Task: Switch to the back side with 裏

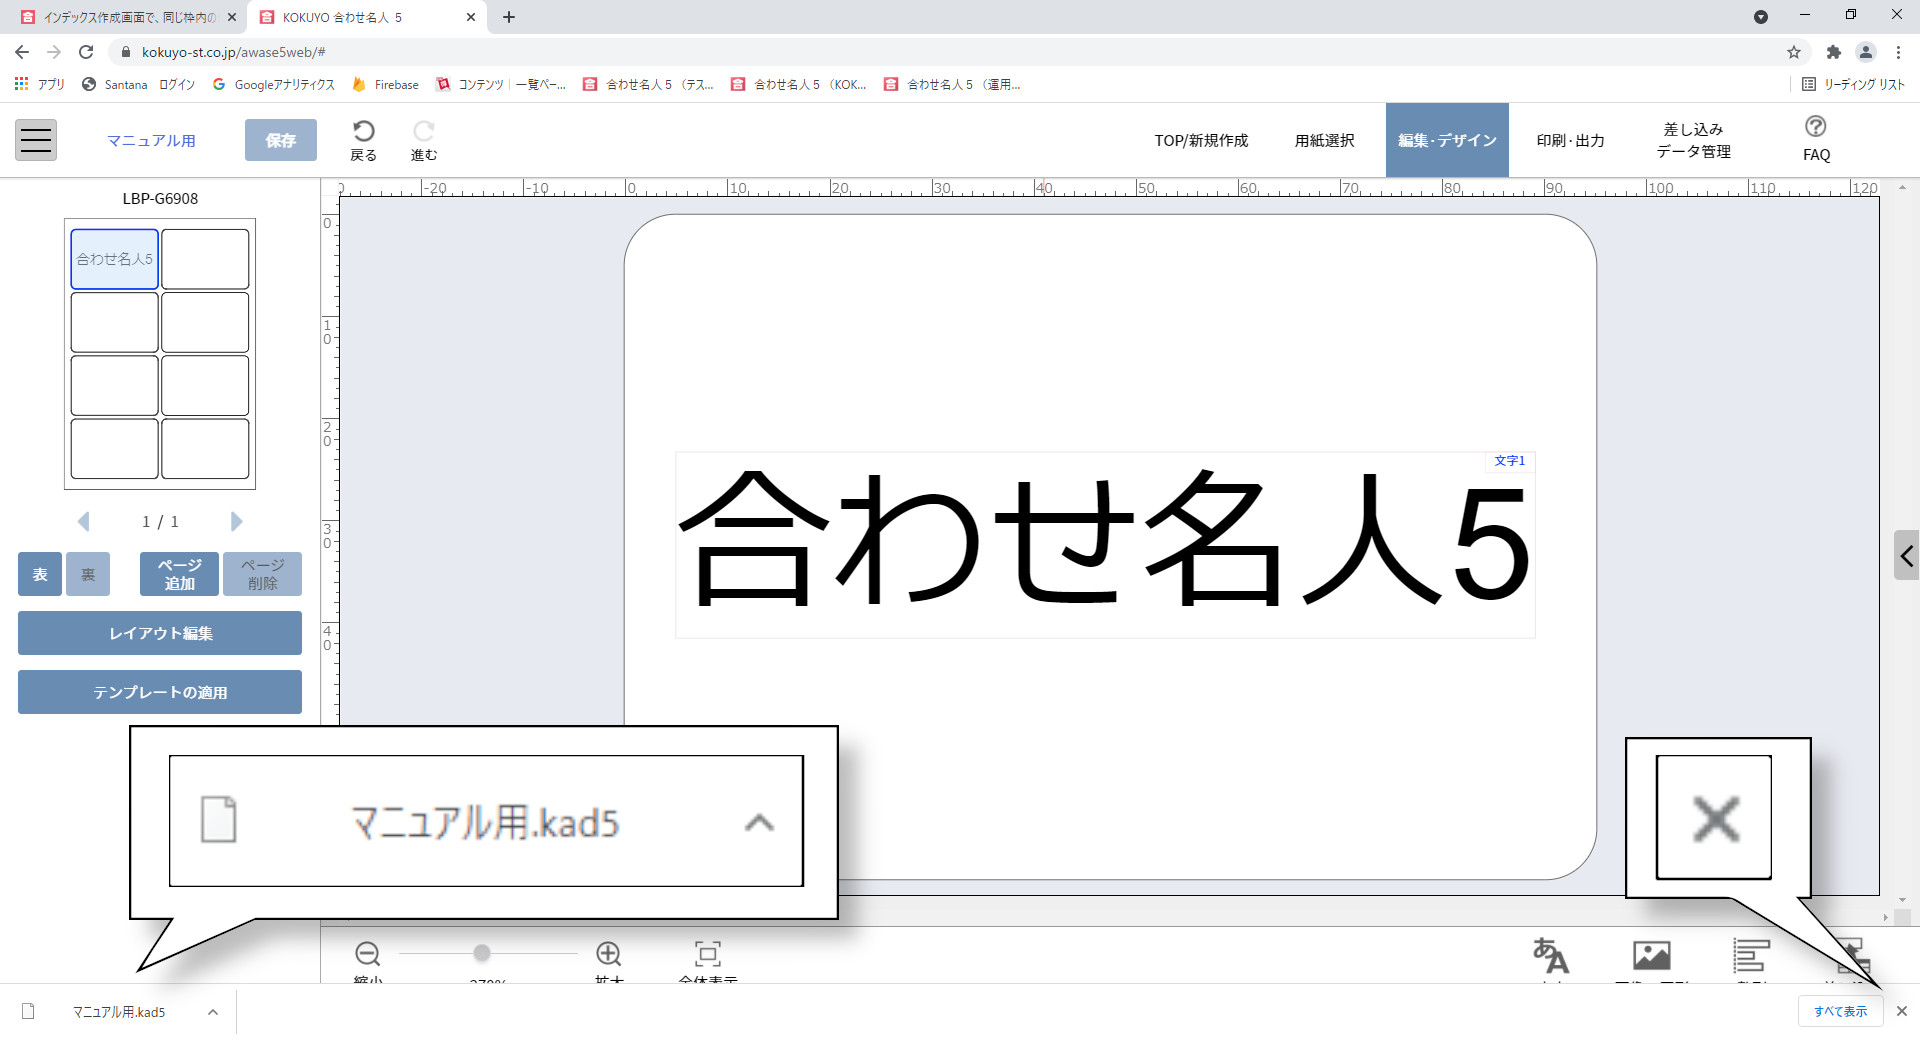Action: 87,574
